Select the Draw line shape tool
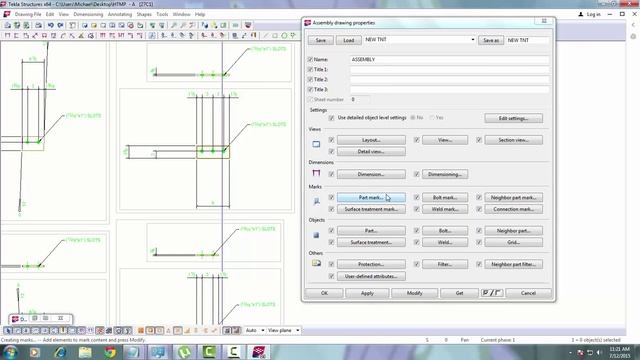The height and width of the screenshot is (360, 640). click(266, 36)
